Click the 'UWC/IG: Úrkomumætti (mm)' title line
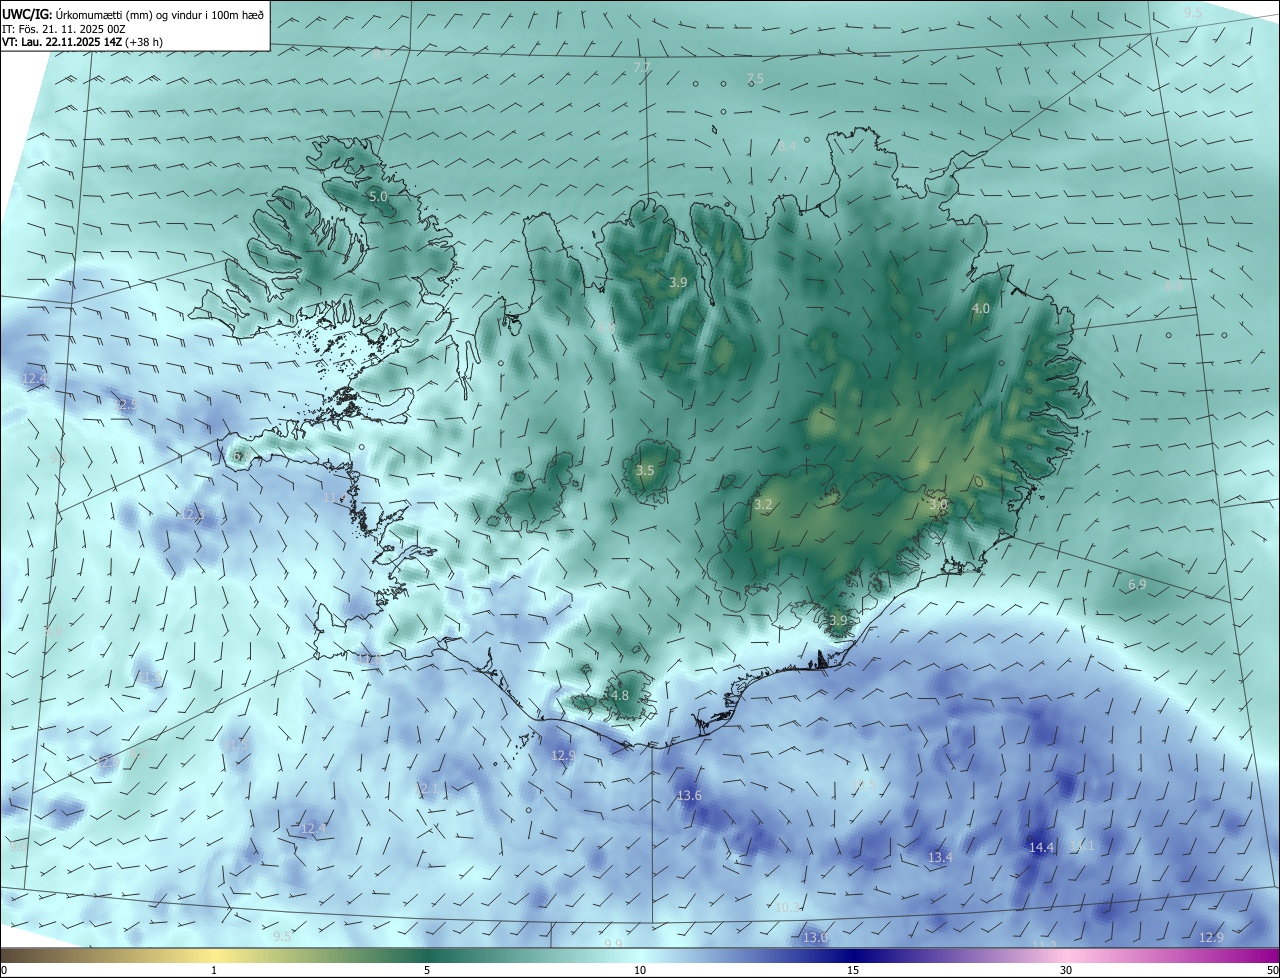 click(133, 14)
